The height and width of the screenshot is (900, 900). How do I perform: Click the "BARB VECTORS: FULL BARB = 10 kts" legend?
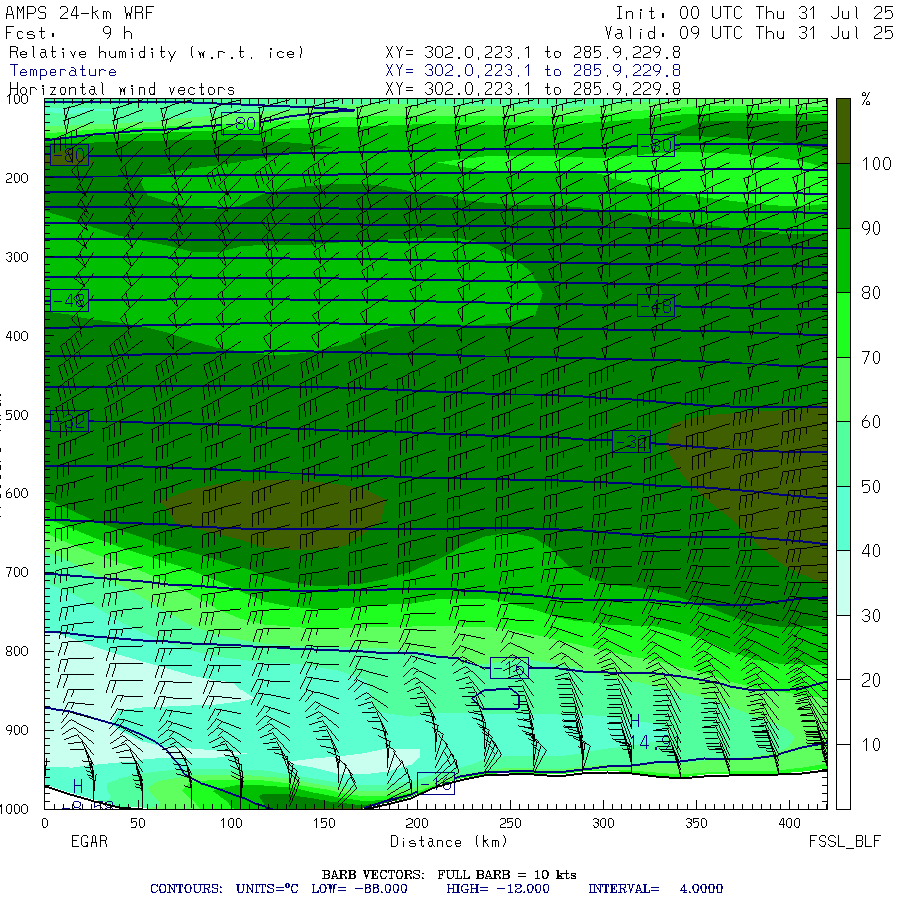449,875
